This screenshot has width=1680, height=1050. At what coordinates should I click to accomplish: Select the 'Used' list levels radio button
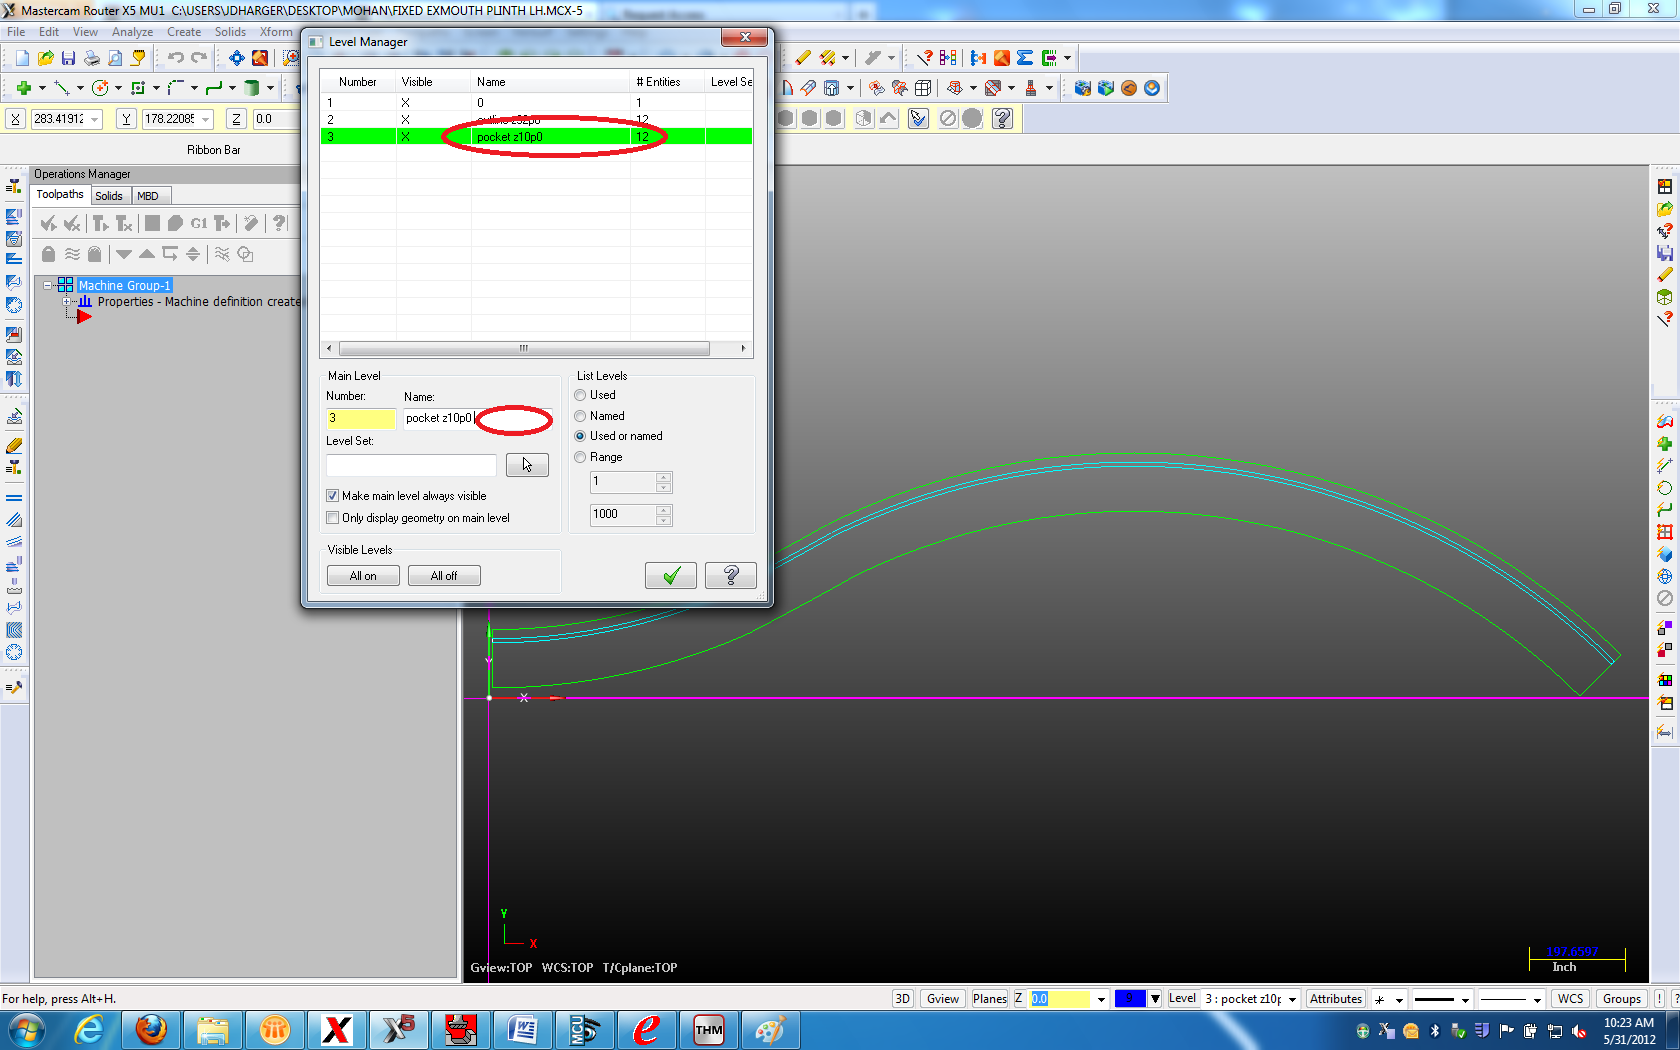pos(580,395)
